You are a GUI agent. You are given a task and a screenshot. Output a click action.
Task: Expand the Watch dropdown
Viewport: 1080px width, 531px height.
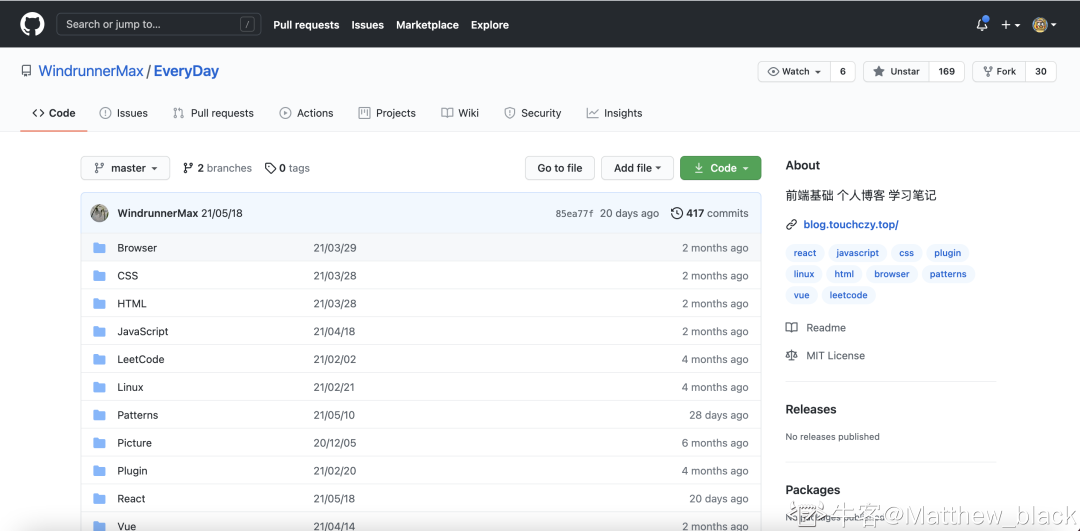pyautogui.click(x=794, y=72)
